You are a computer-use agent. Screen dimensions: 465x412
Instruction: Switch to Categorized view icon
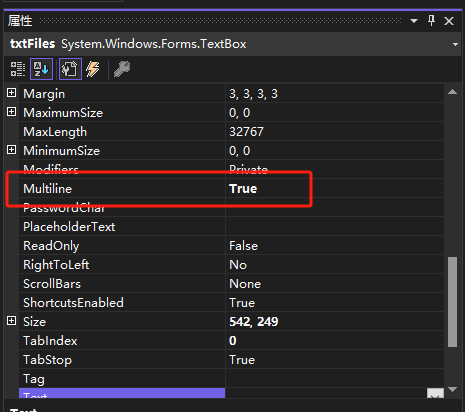(x=18, y=69)
